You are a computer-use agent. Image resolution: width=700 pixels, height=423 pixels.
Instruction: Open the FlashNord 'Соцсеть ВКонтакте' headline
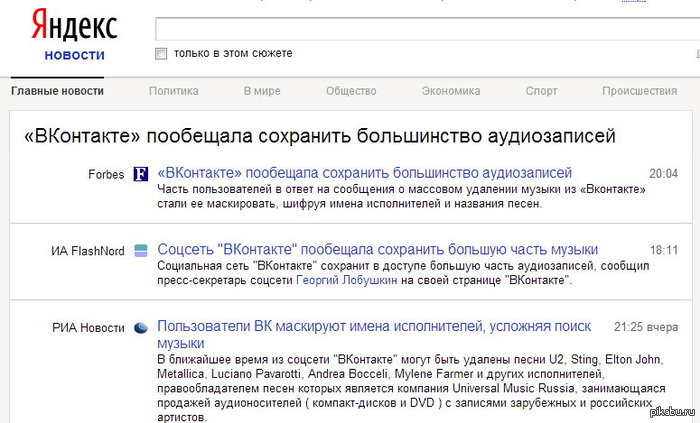pos(378,250)
